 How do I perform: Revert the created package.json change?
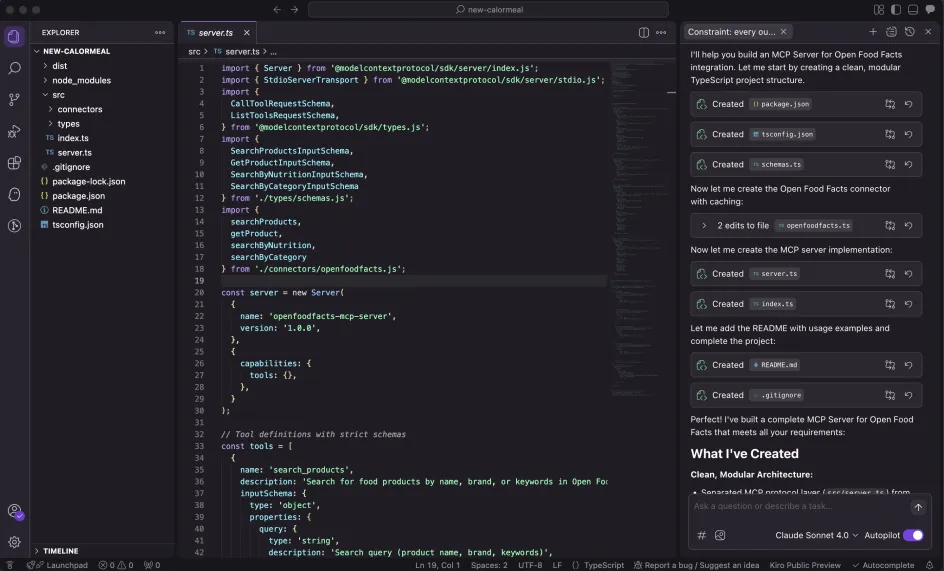click(x=908, y=104)
